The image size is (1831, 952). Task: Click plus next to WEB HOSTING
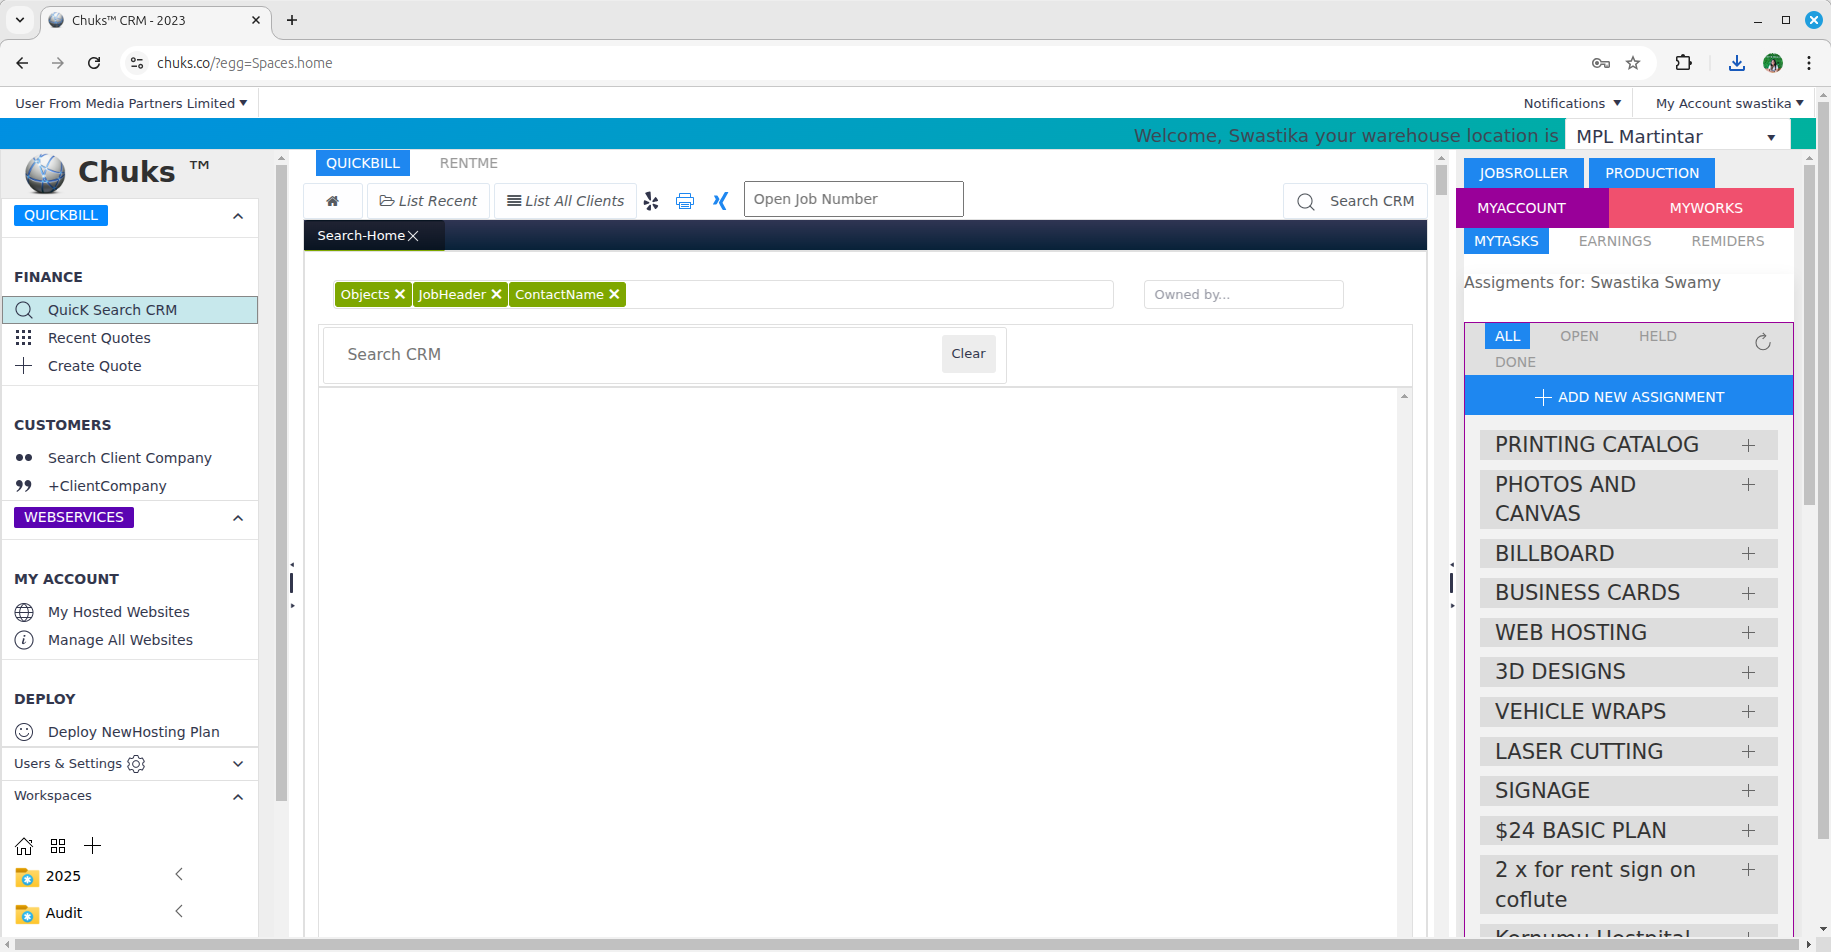click(x=1748, y=633)
